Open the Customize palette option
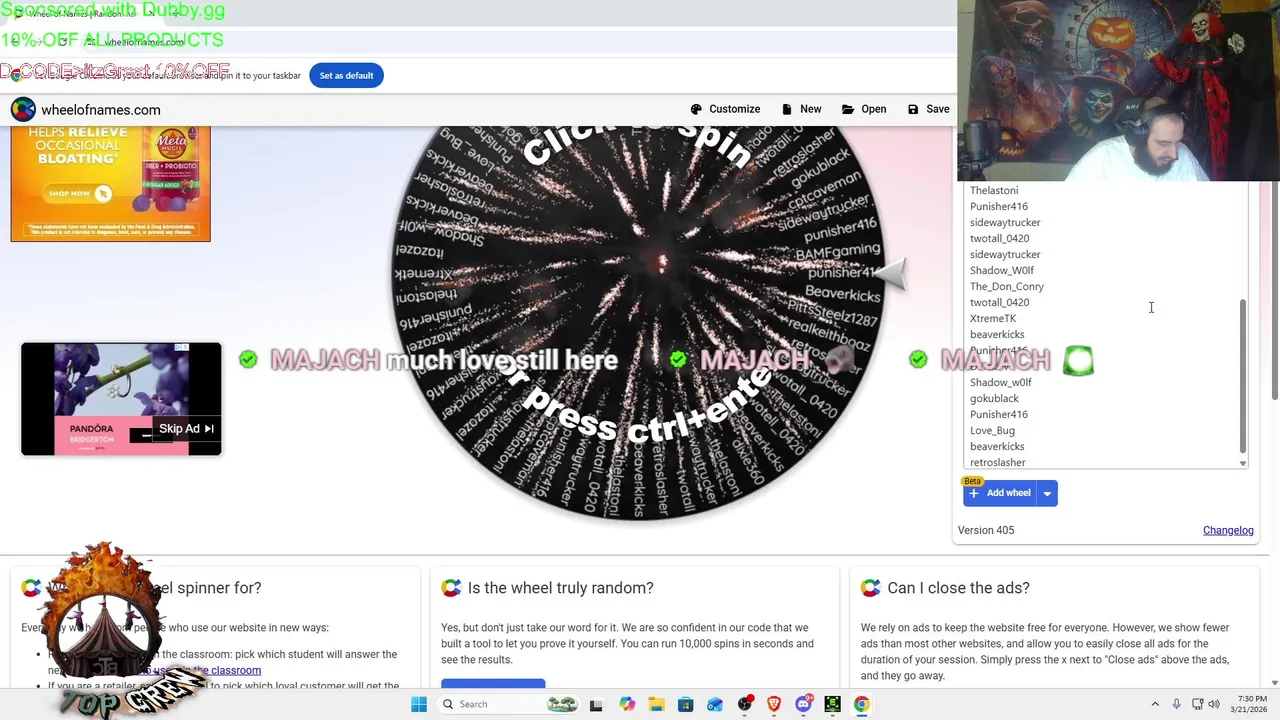The height and width of the screenshot is (720, 1280). point(725,109)
